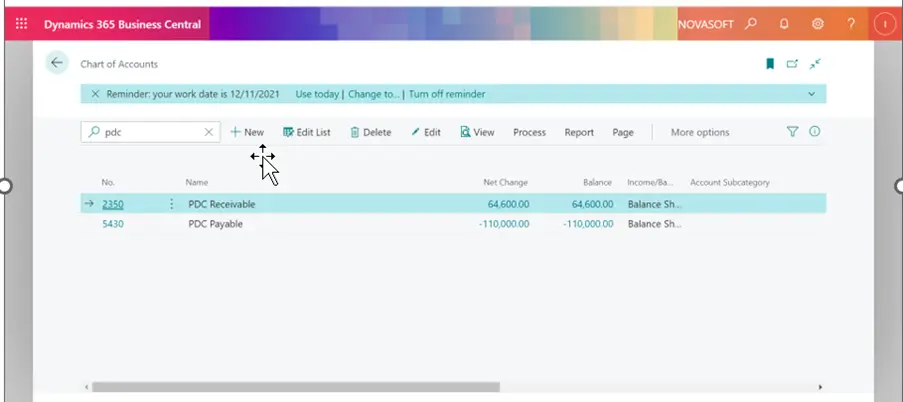Click scrollbar left arrow
This screenshot has width=903, height=402.
tap(86, 387)
